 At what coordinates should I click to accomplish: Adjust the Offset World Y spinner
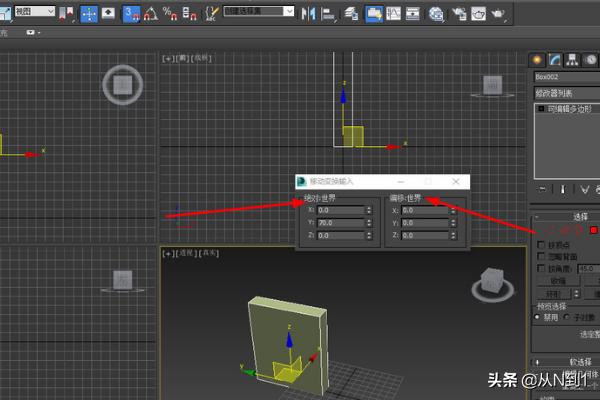point(453,223)
